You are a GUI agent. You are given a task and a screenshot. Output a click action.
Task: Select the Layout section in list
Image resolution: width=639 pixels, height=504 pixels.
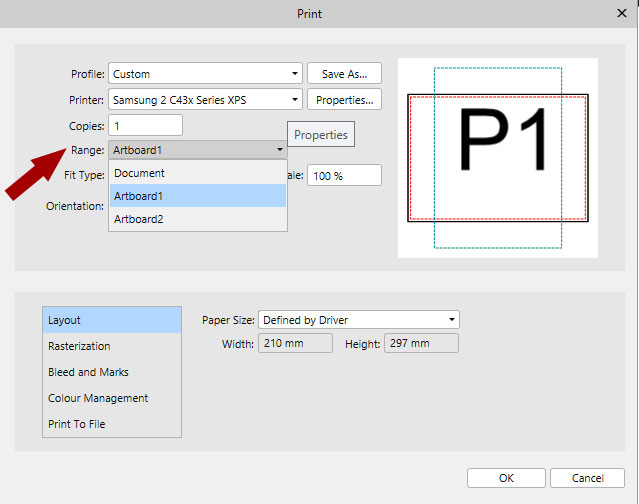(x=112, y=320)
